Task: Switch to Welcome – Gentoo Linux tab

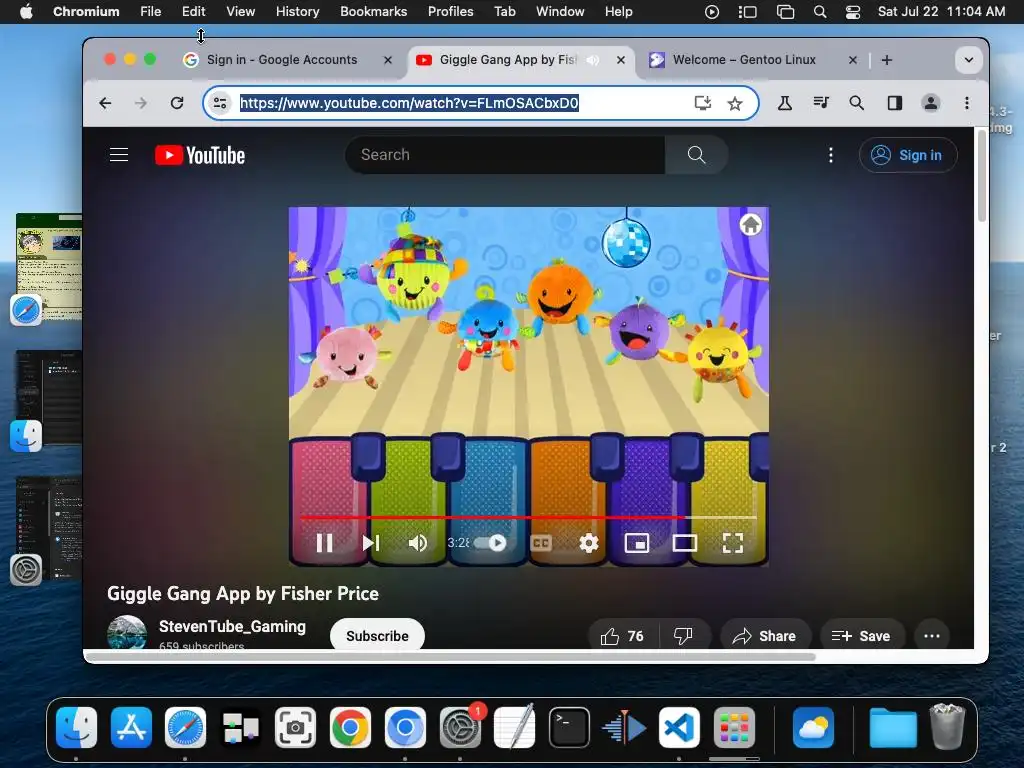Action: pyautogui.click(x=744, y=59)
